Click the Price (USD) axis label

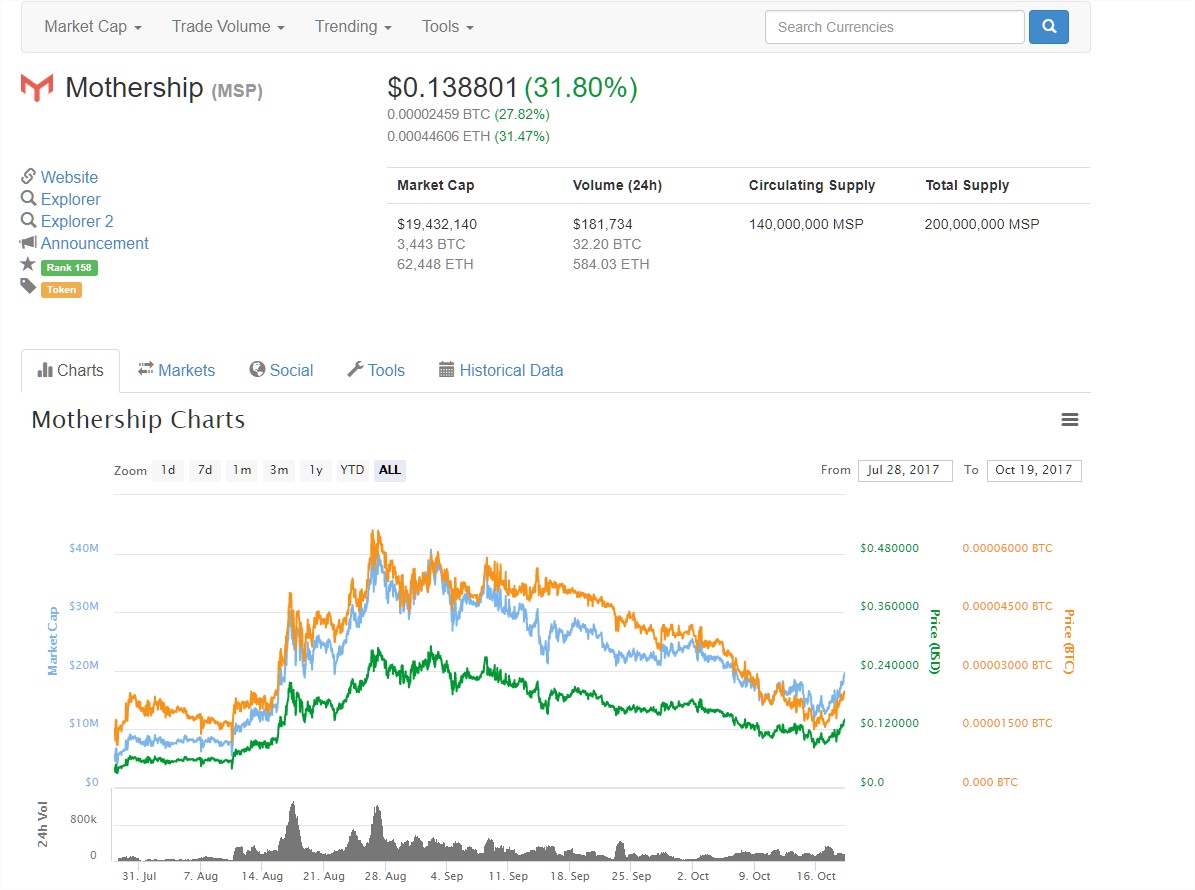pyautogui.click(x=935, y=641)
